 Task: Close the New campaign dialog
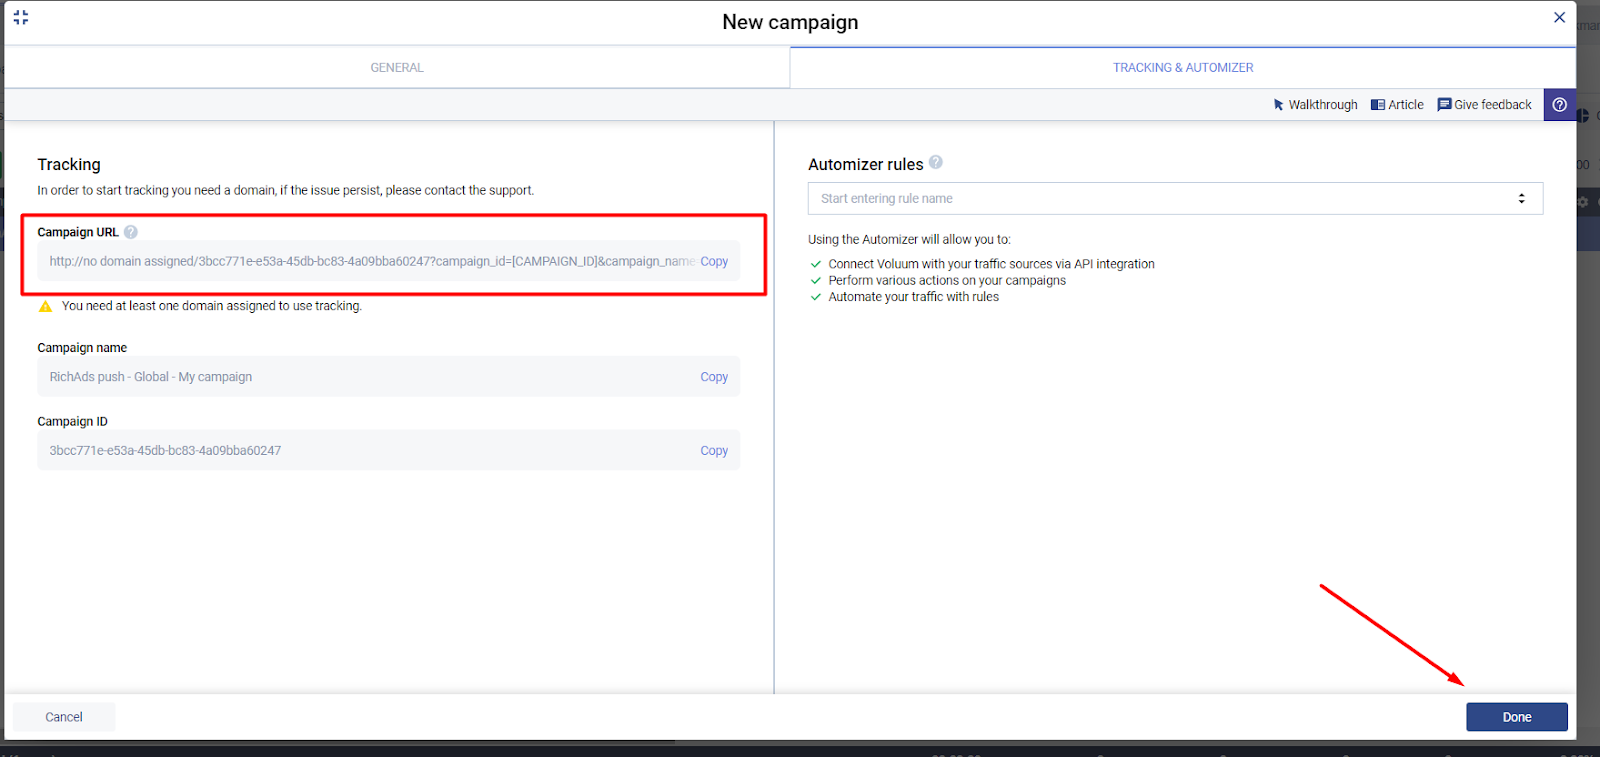tap(1559, 17)
